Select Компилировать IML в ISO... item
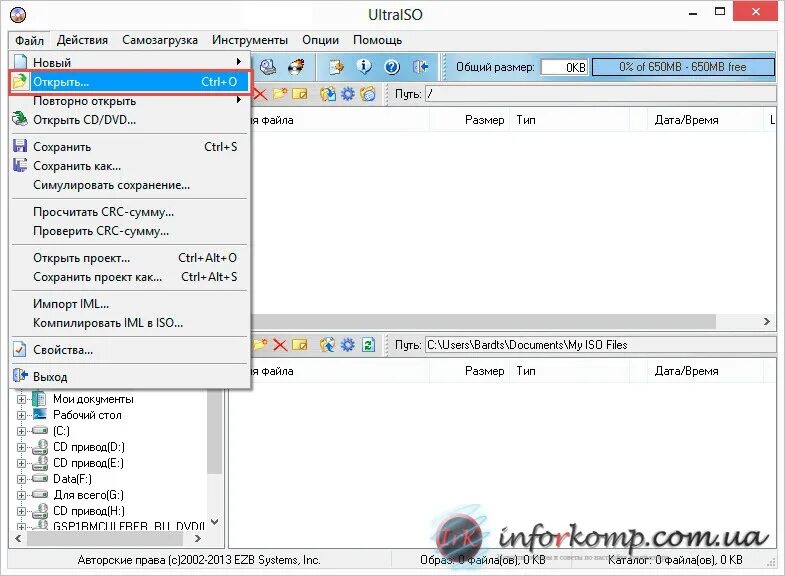The width and height of the screenshot is (785, 576). [129, 323]
